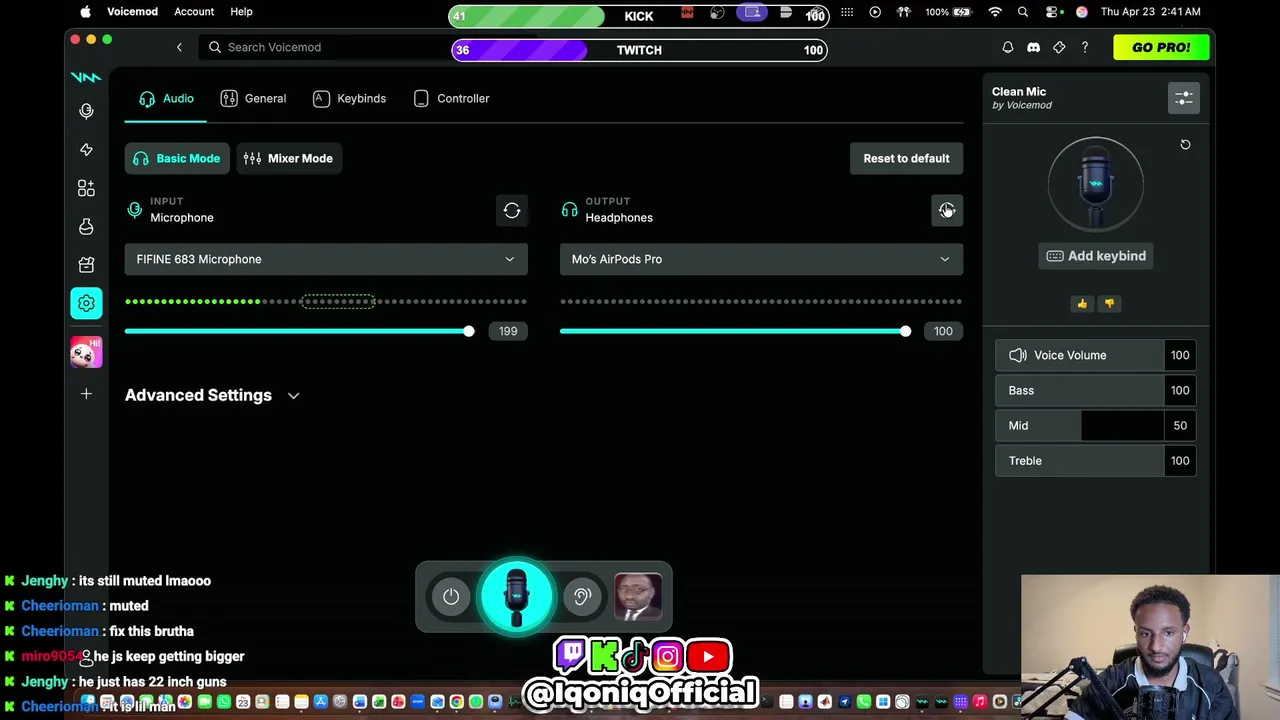Image resolution: width=1280 pixels, height=720 pixels.
Task: Click the output value 100
Action: click(943, 331)
